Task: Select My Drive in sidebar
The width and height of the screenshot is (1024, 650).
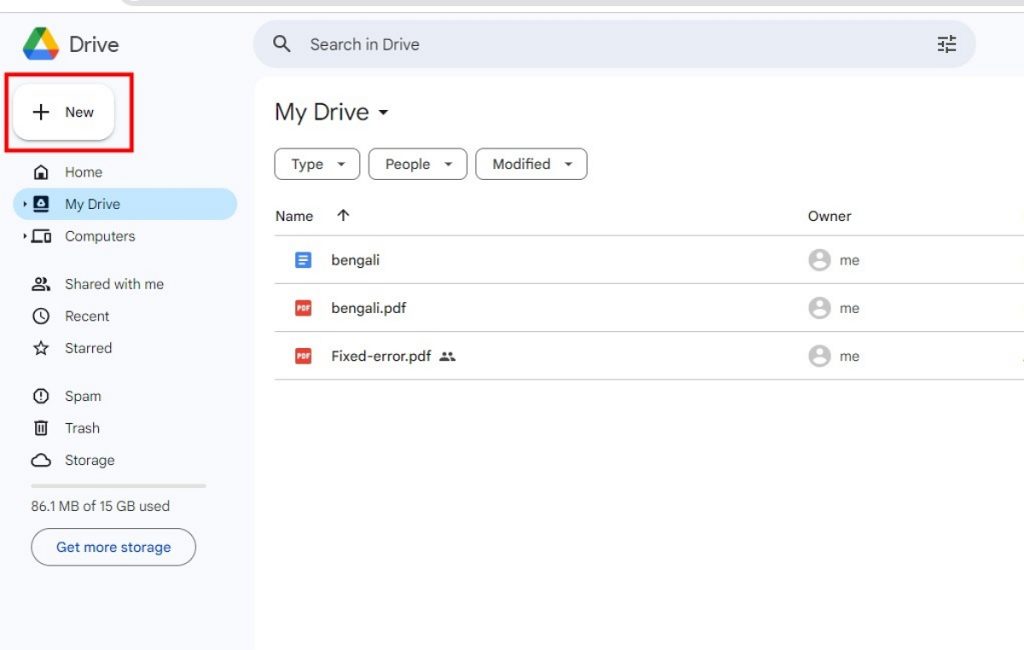Action: [x=125, y=204]
